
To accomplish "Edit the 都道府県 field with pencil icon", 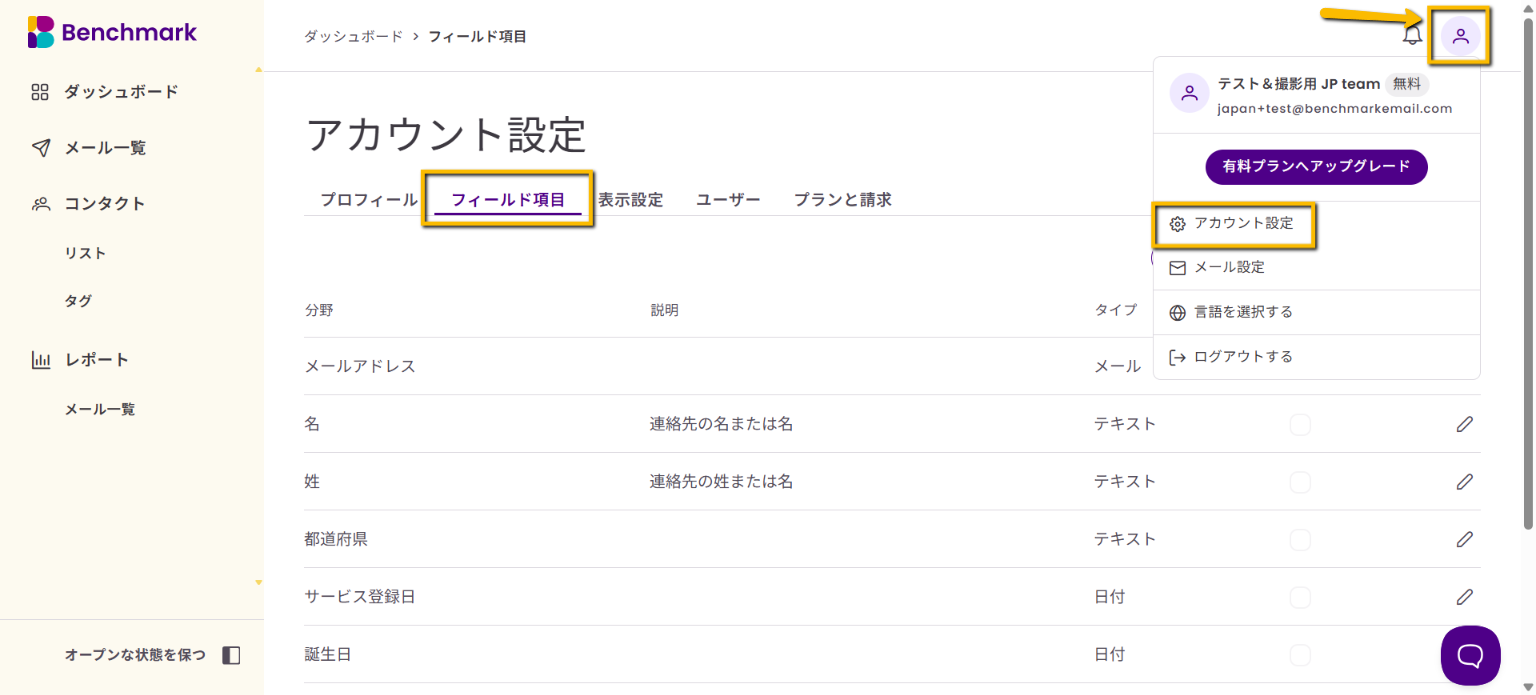I will 1464,539.
